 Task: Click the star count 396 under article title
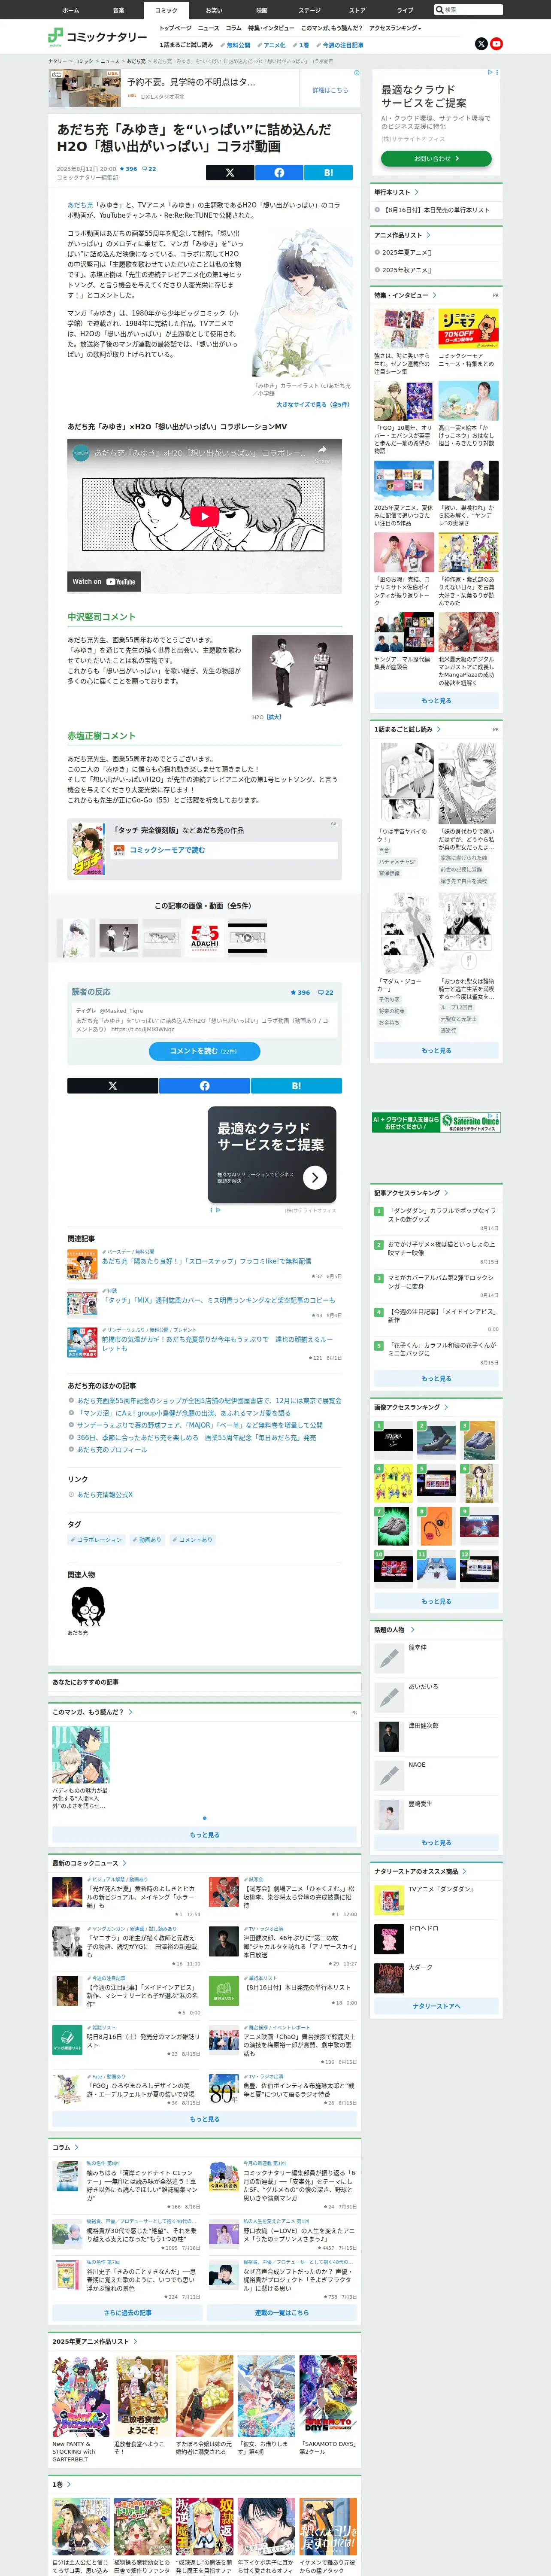[x=128, y=169]
